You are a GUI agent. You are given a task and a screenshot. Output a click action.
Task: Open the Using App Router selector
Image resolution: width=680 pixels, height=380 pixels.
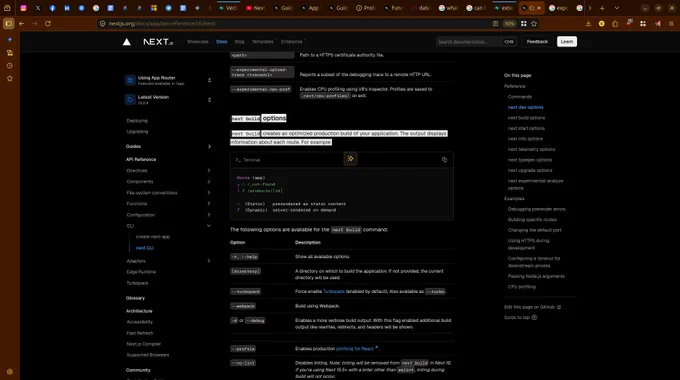tap(168, 80)
